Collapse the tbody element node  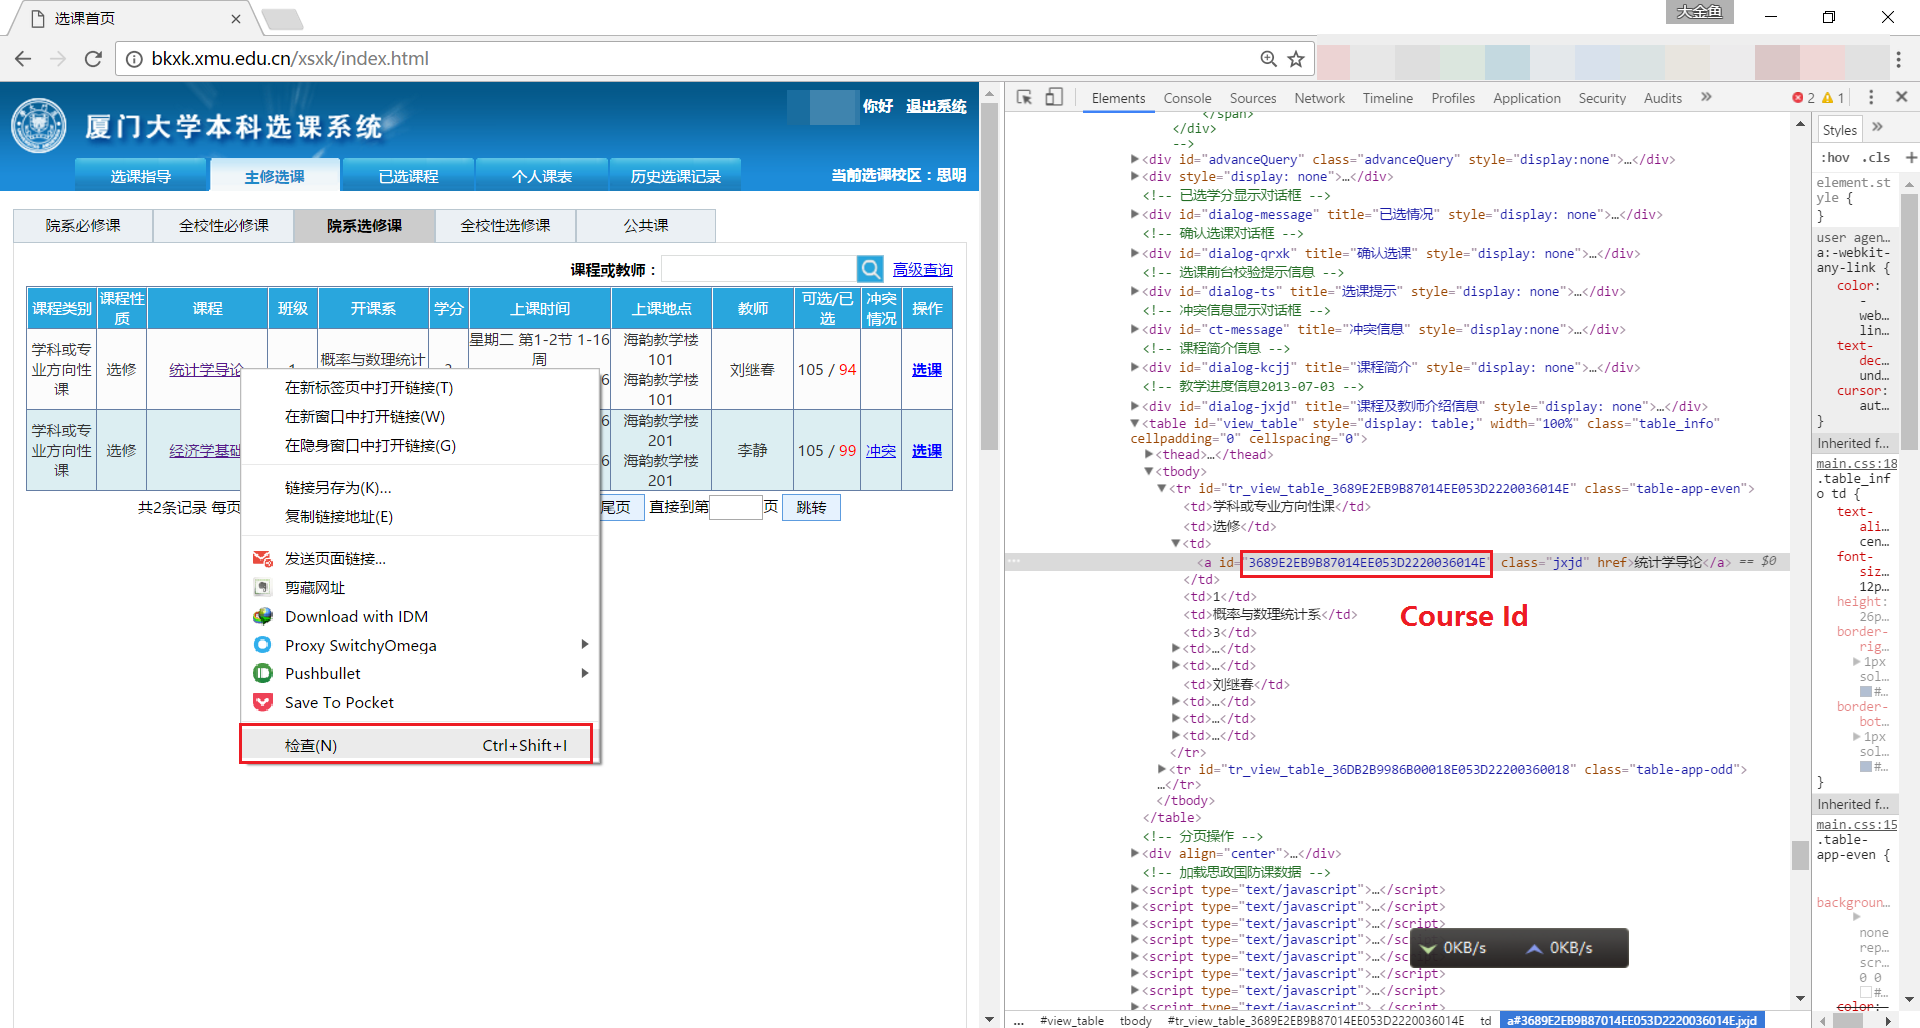click(1148, 471)
